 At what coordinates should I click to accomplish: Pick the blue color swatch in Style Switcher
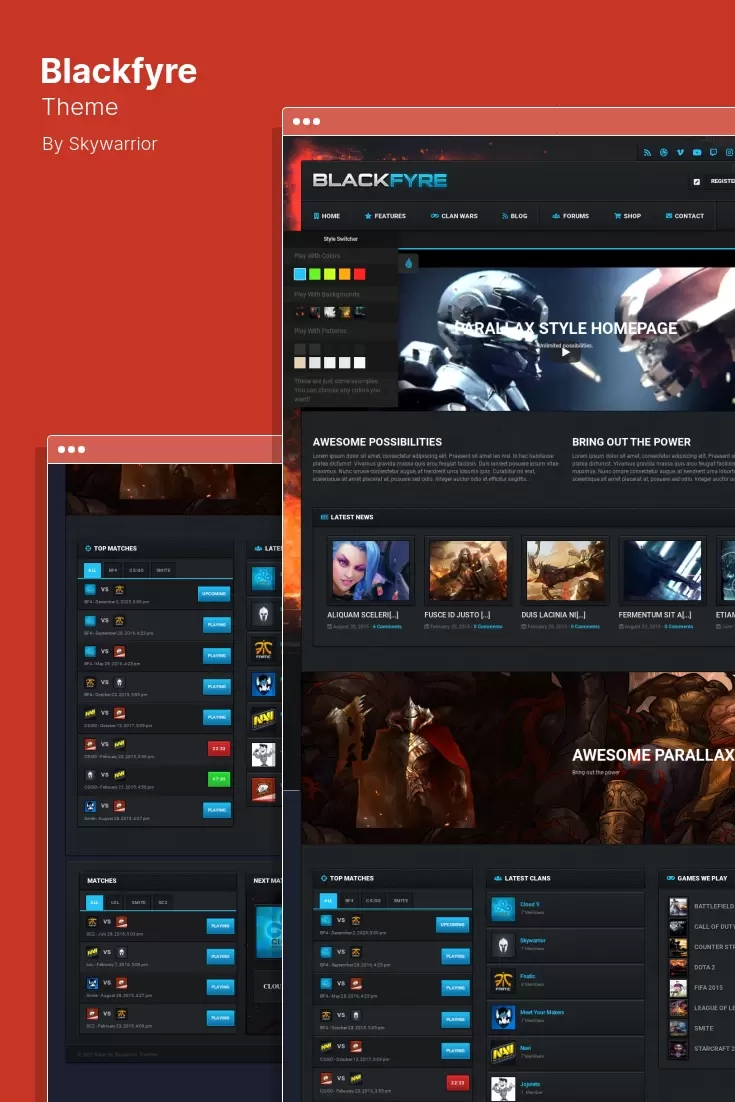[x=300, y=274]
